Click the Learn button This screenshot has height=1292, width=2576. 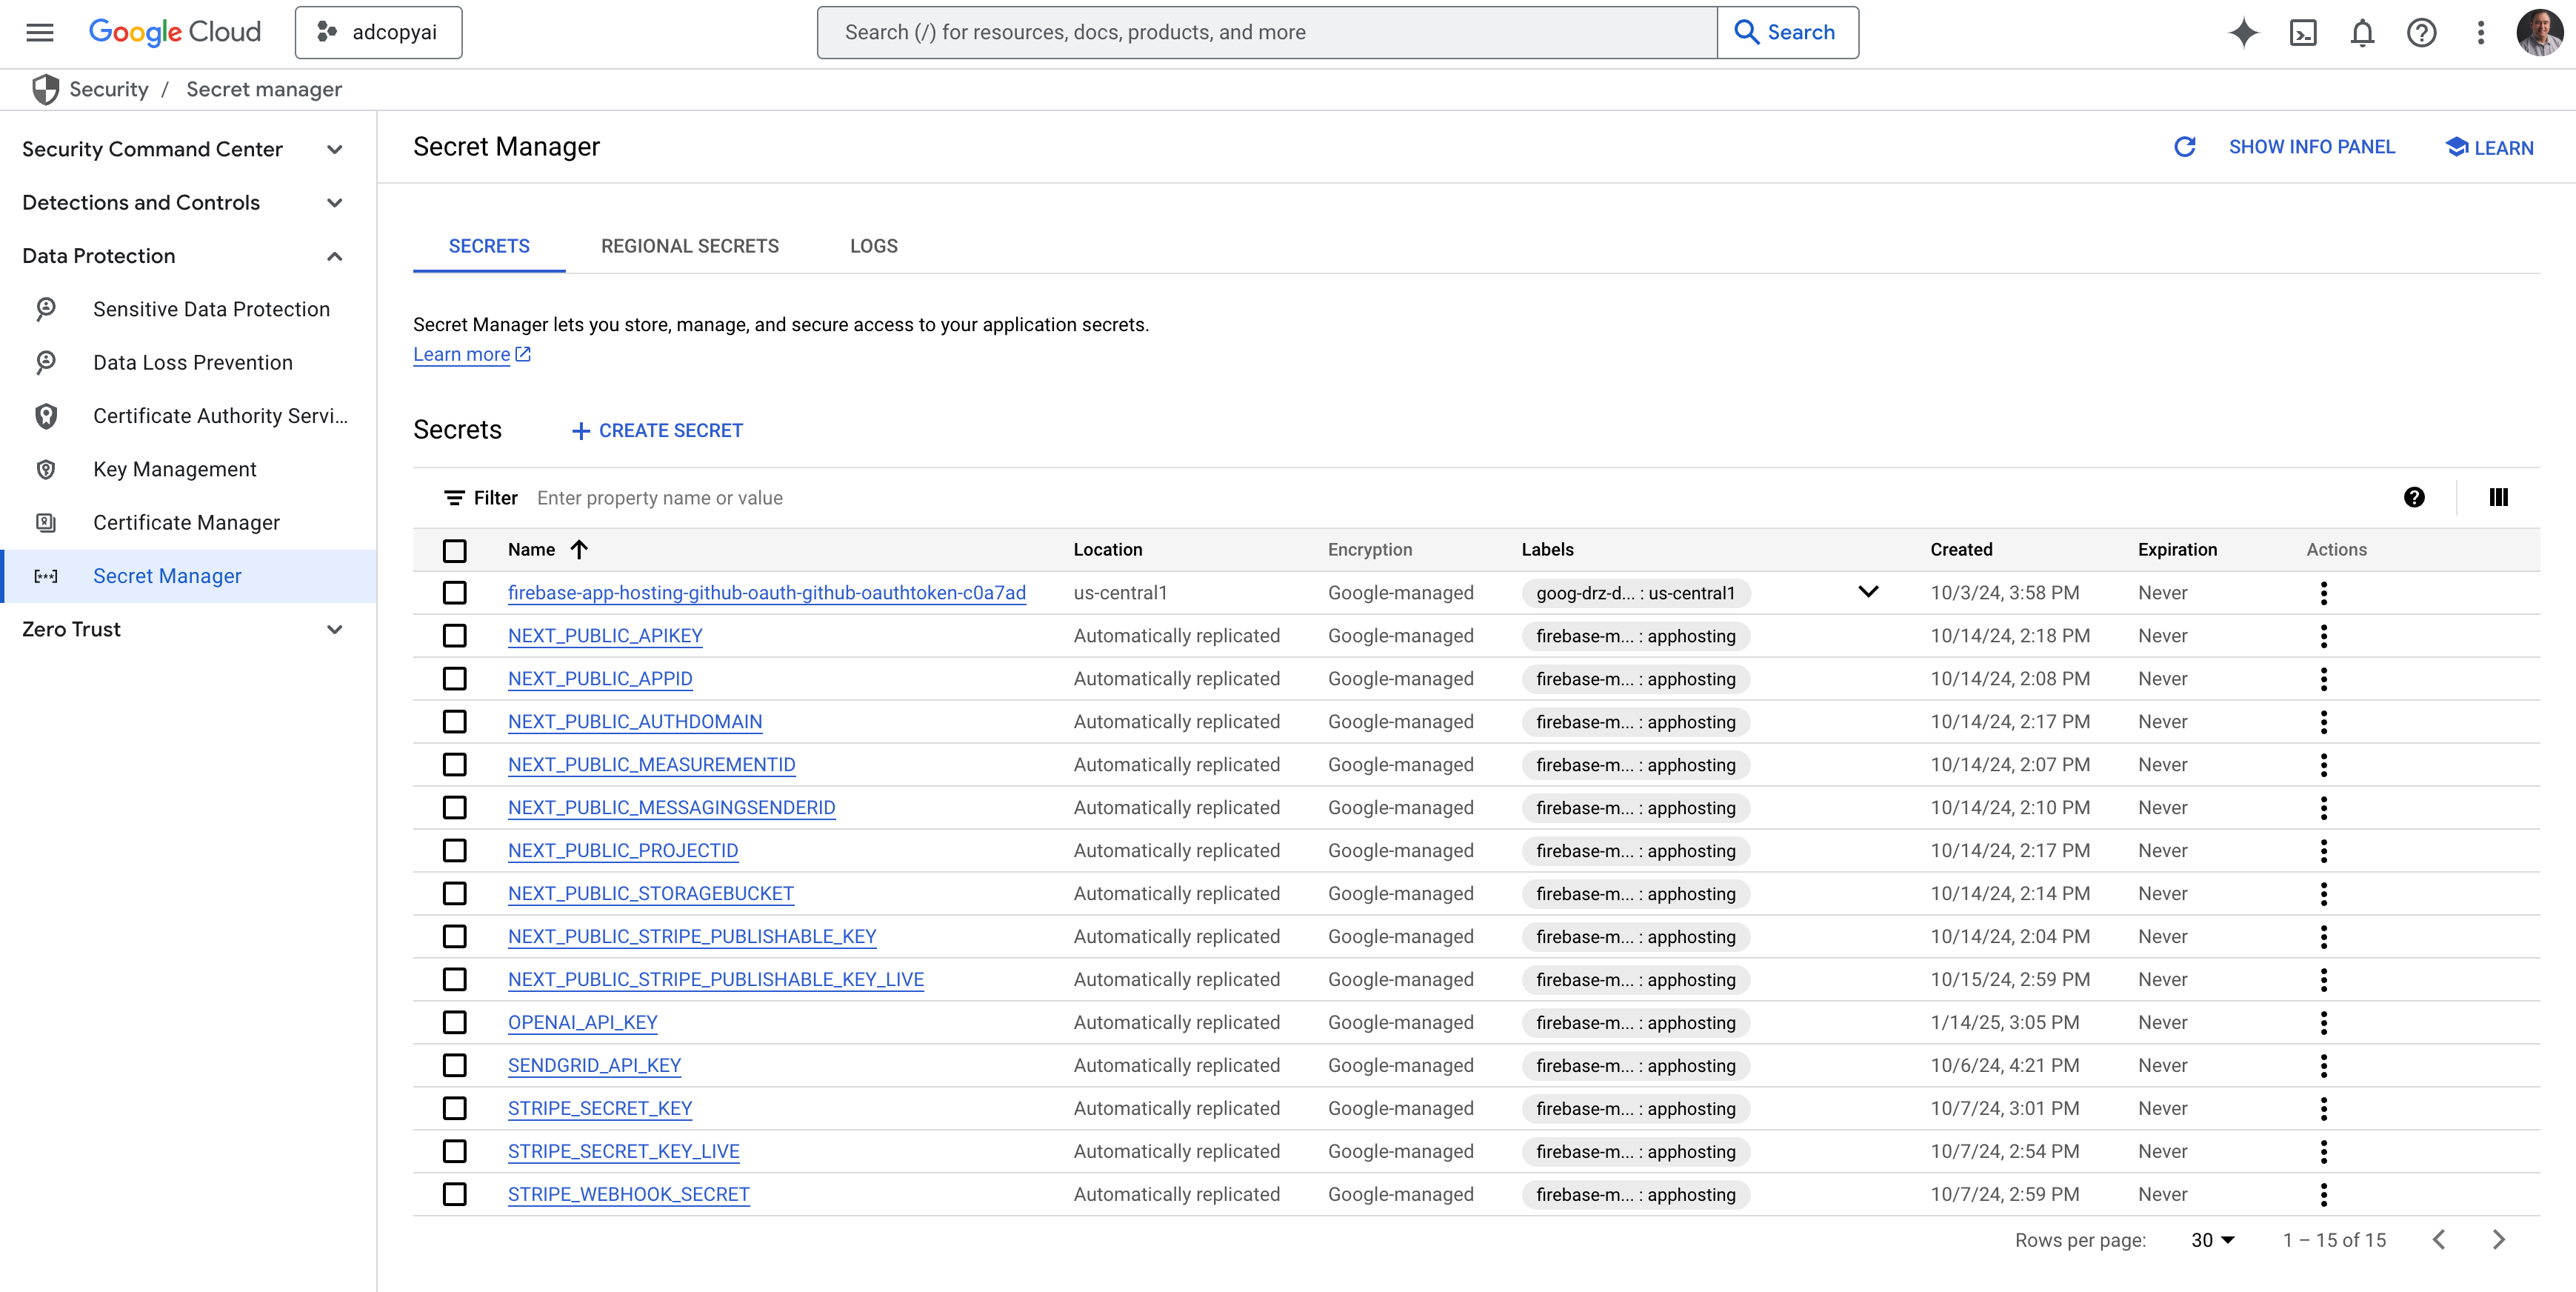click(x=2489, y=147)
